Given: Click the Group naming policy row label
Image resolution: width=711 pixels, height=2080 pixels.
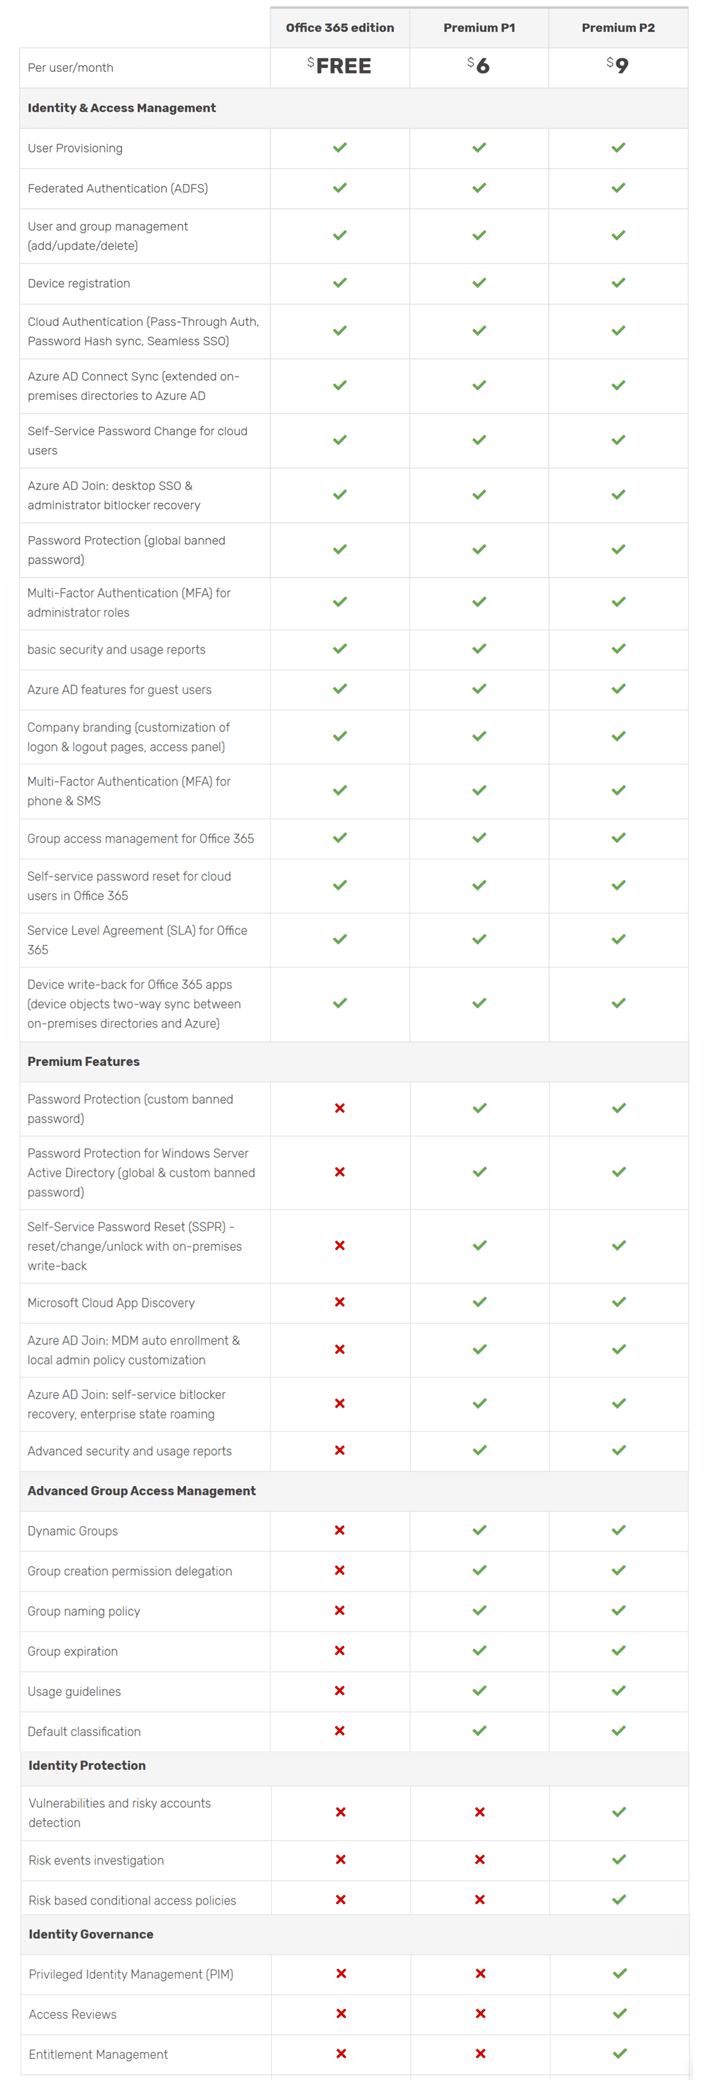Looking at the screenshot, I should (84, 1611).
